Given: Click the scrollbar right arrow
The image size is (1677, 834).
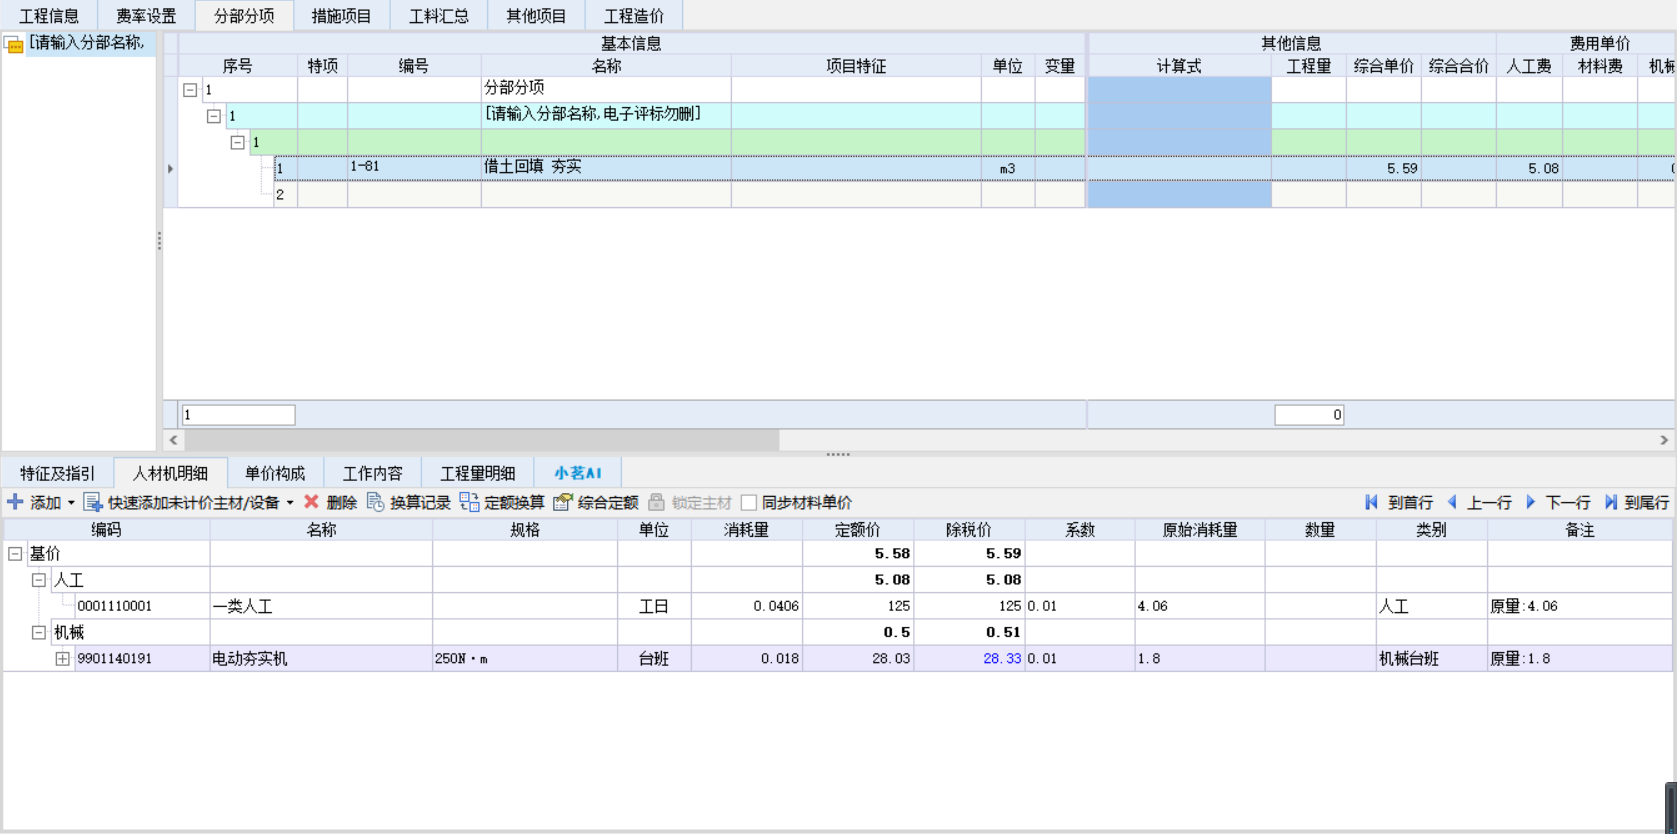Looking at the screenshot, I should click(1664, 440).
